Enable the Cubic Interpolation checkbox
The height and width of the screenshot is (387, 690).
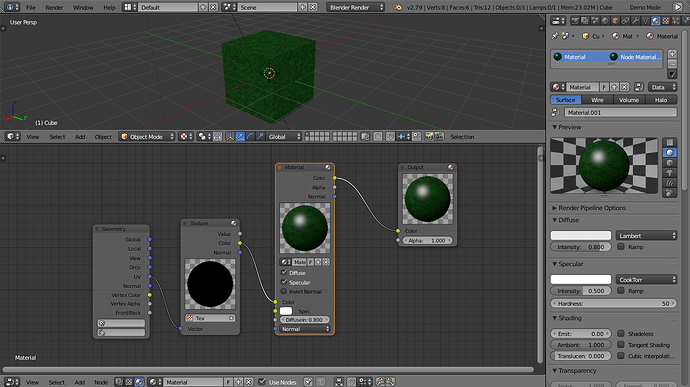[621, 355]
